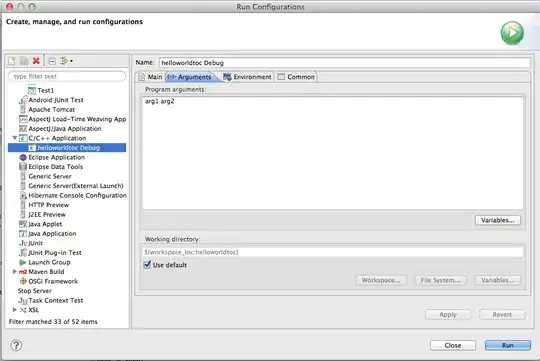540x361 pixels.
Task: Focus the Name text field
Action: pos(344,63)
